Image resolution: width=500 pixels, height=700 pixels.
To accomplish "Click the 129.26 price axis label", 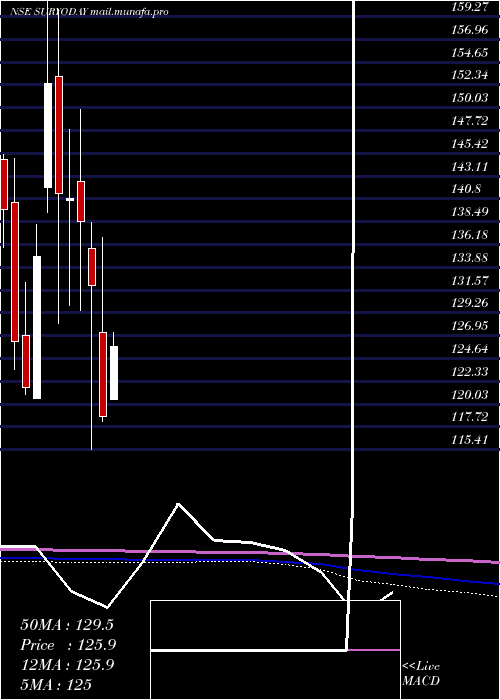I will 470,303.
